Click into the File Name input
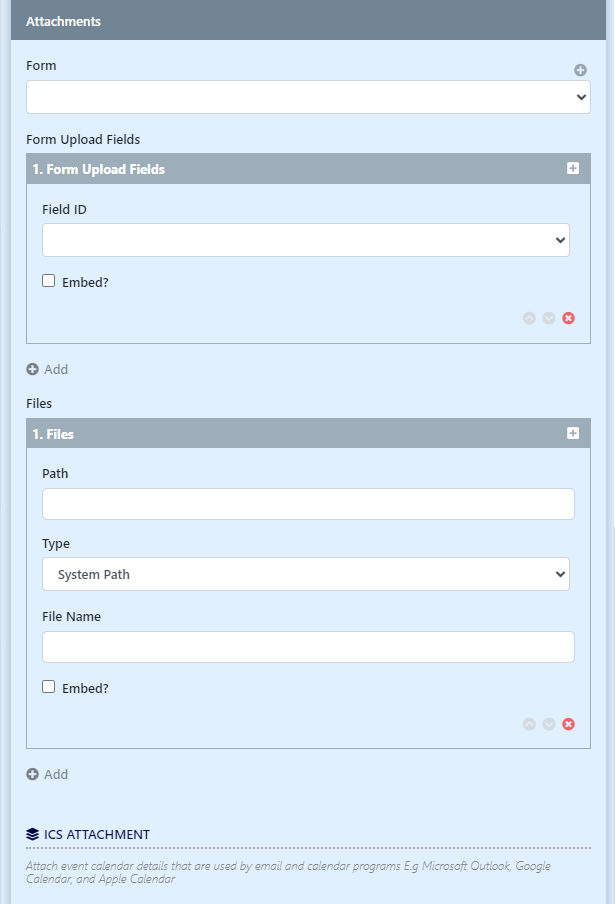615x904 pixels. [x=308, y=647]
